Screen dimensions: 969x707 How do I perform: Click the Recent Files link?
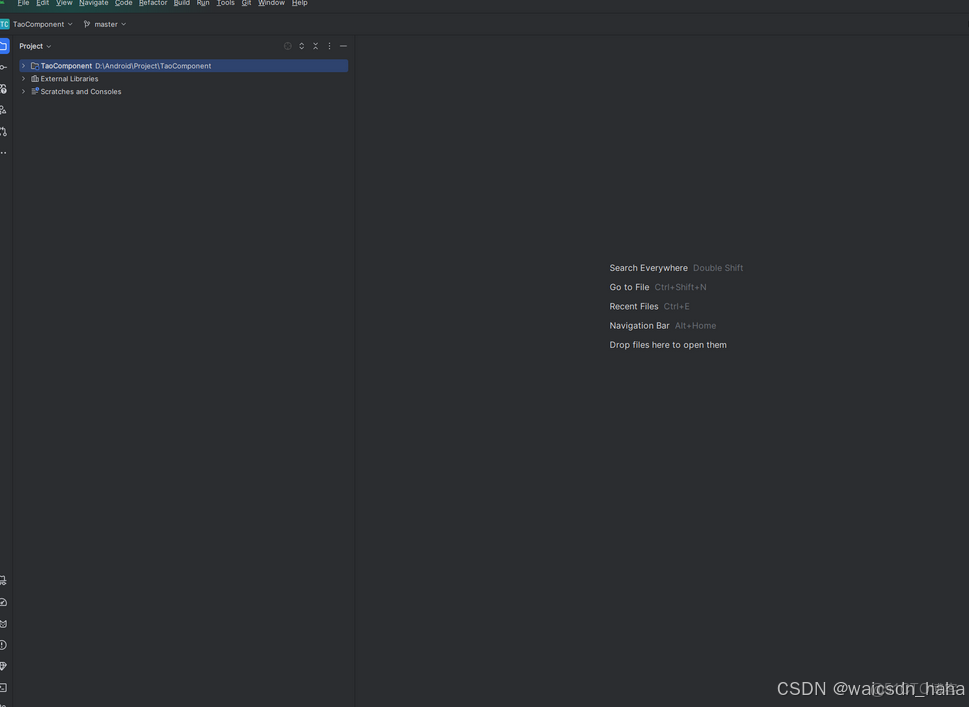(x=633, y=306)
